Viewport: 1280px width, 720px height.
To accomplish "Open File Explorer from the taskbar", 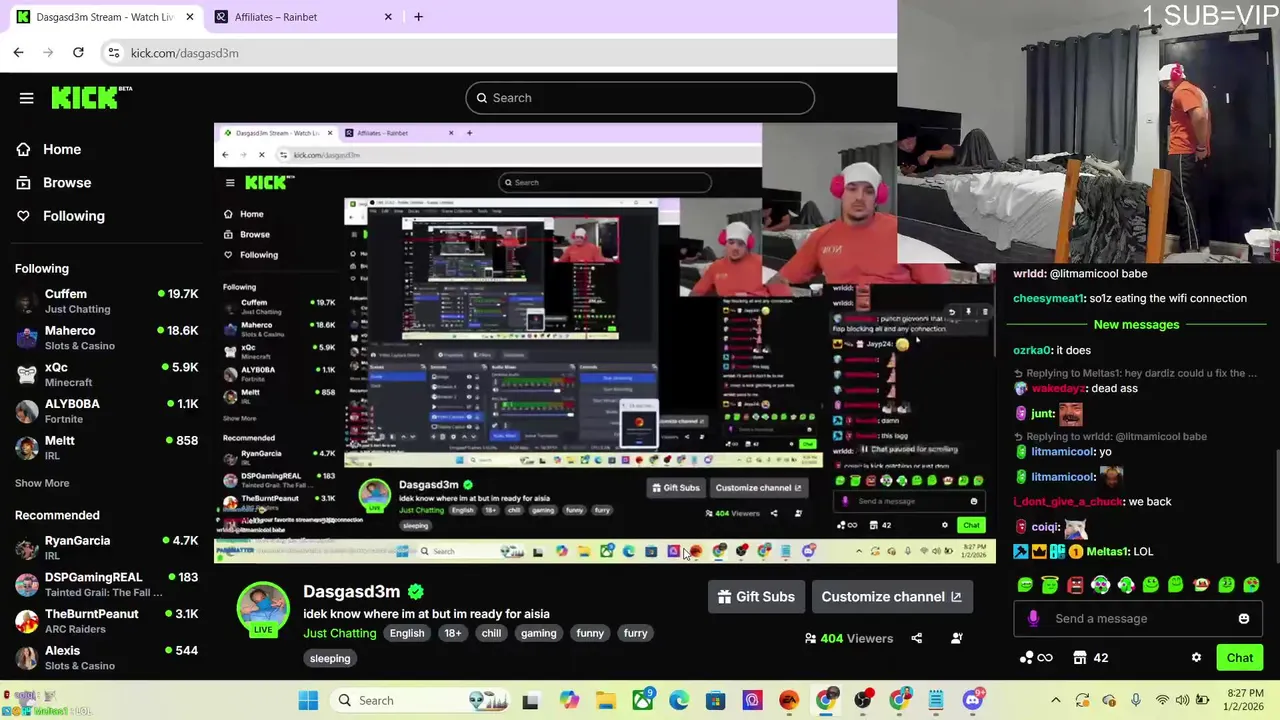I will [605, 700].
